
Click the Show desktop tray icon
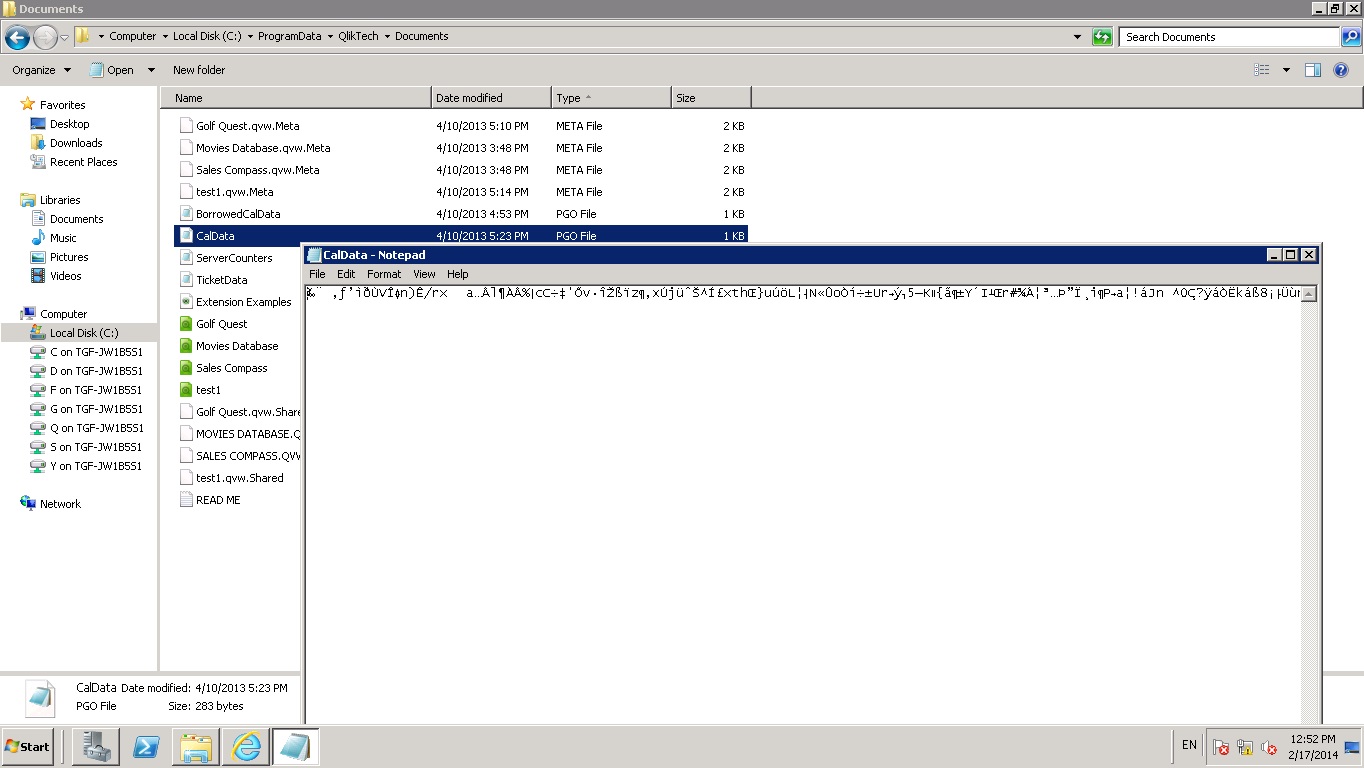(1352, 747)
